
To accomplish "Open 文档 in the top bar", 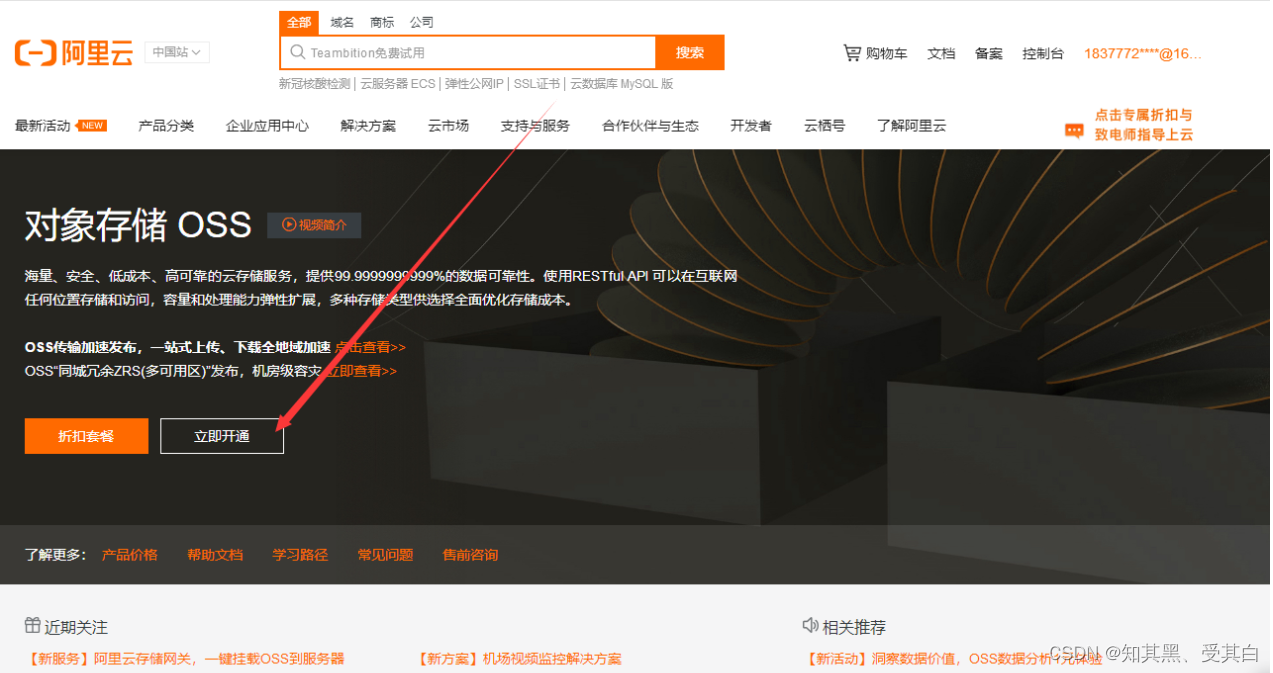I will tap(941, 53).
